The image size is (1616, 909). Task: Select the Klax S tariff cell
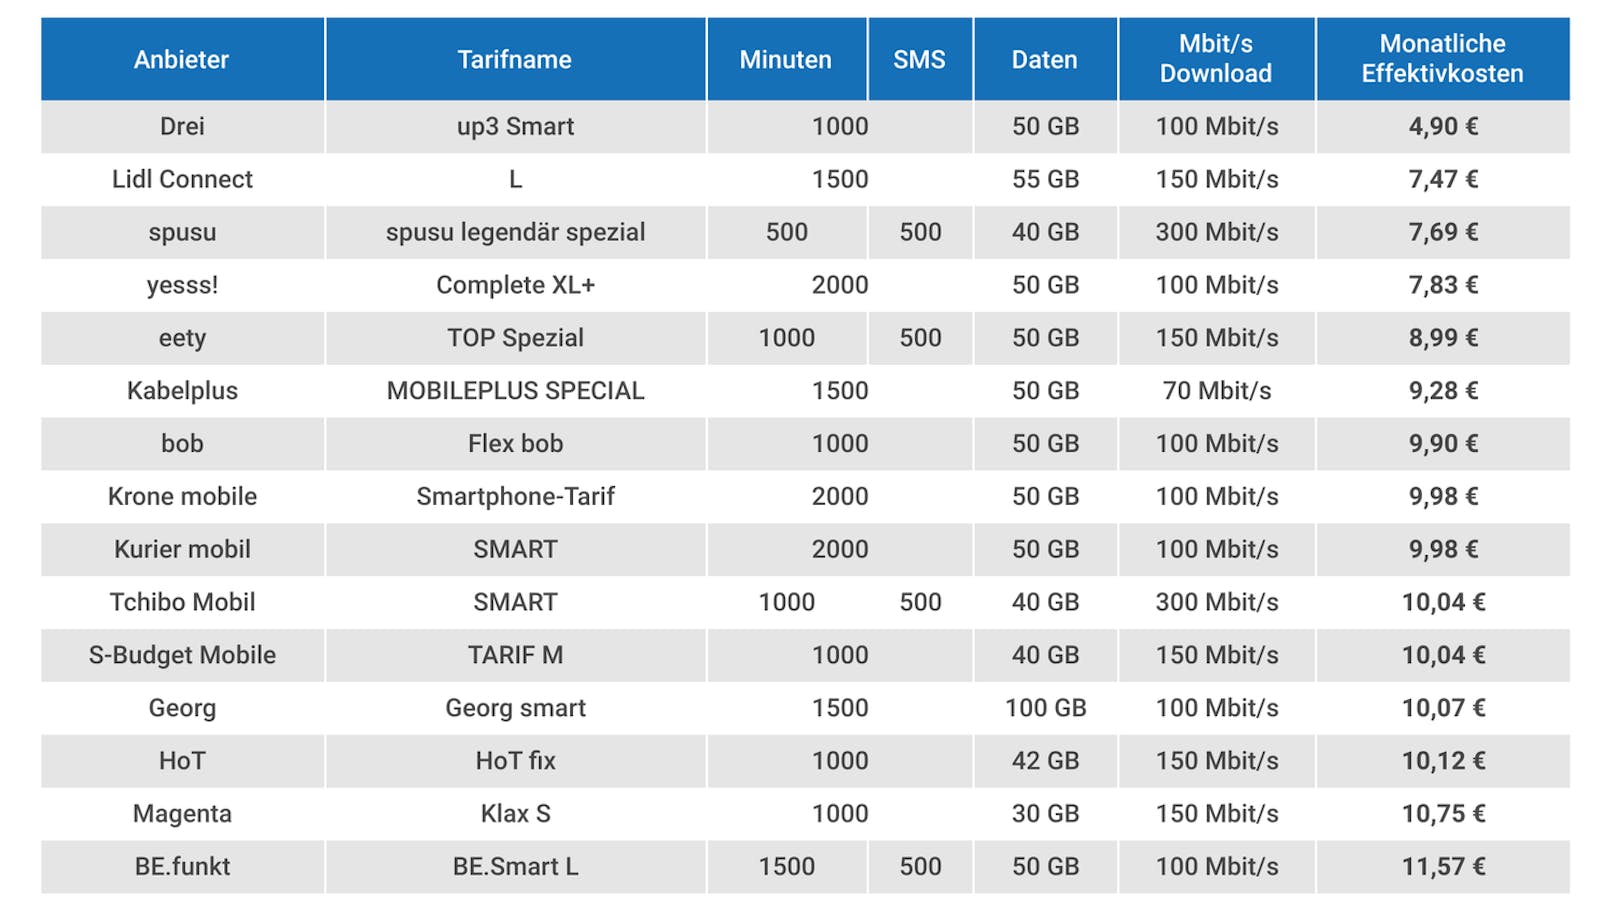click(515, 815)
